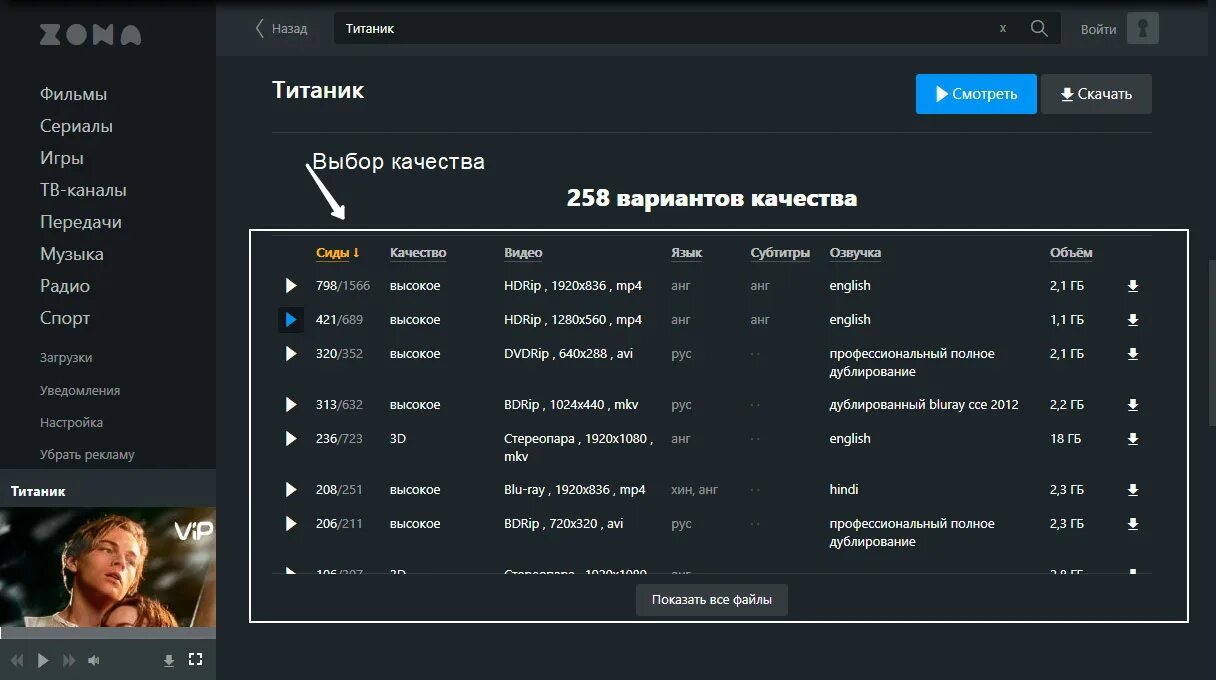Open the Сериалы section
This screenshot has width=1216, height=680.
[76, 126]
